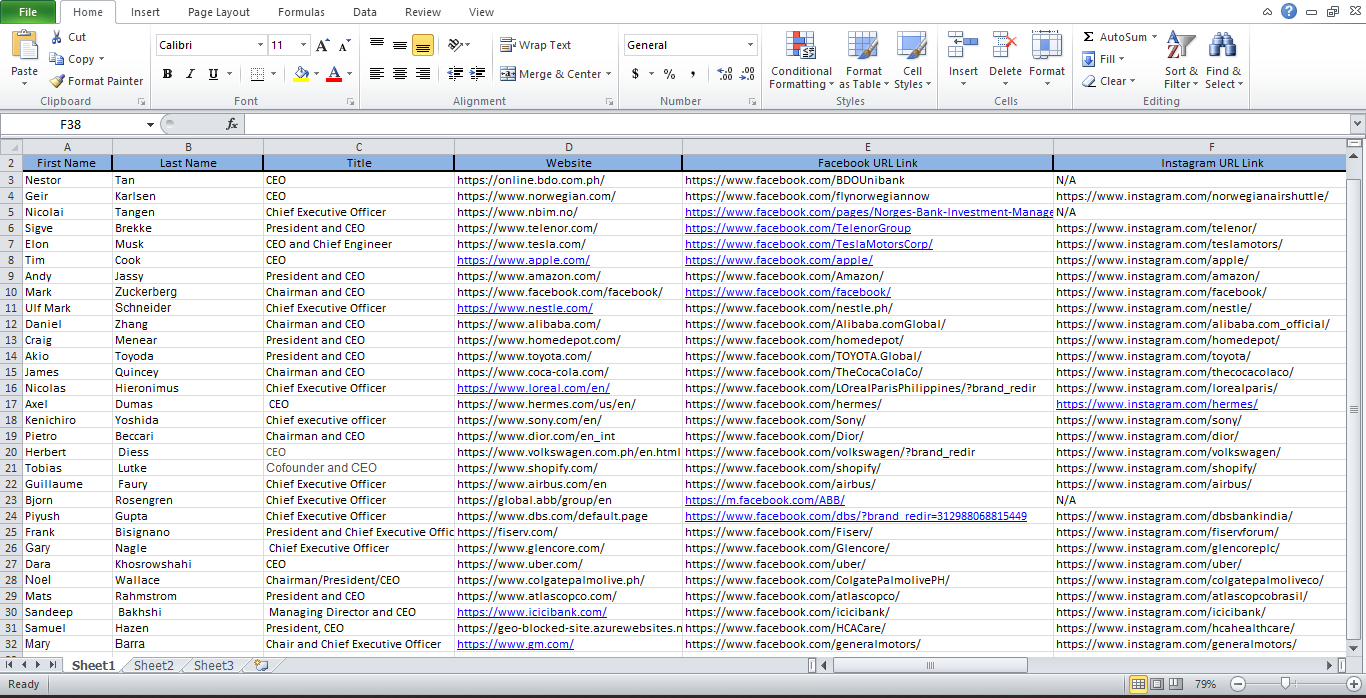Image resolution: width=1366 pixels, height=698 pixels.
Task: Toggle bold formatting
Action: 167,74
